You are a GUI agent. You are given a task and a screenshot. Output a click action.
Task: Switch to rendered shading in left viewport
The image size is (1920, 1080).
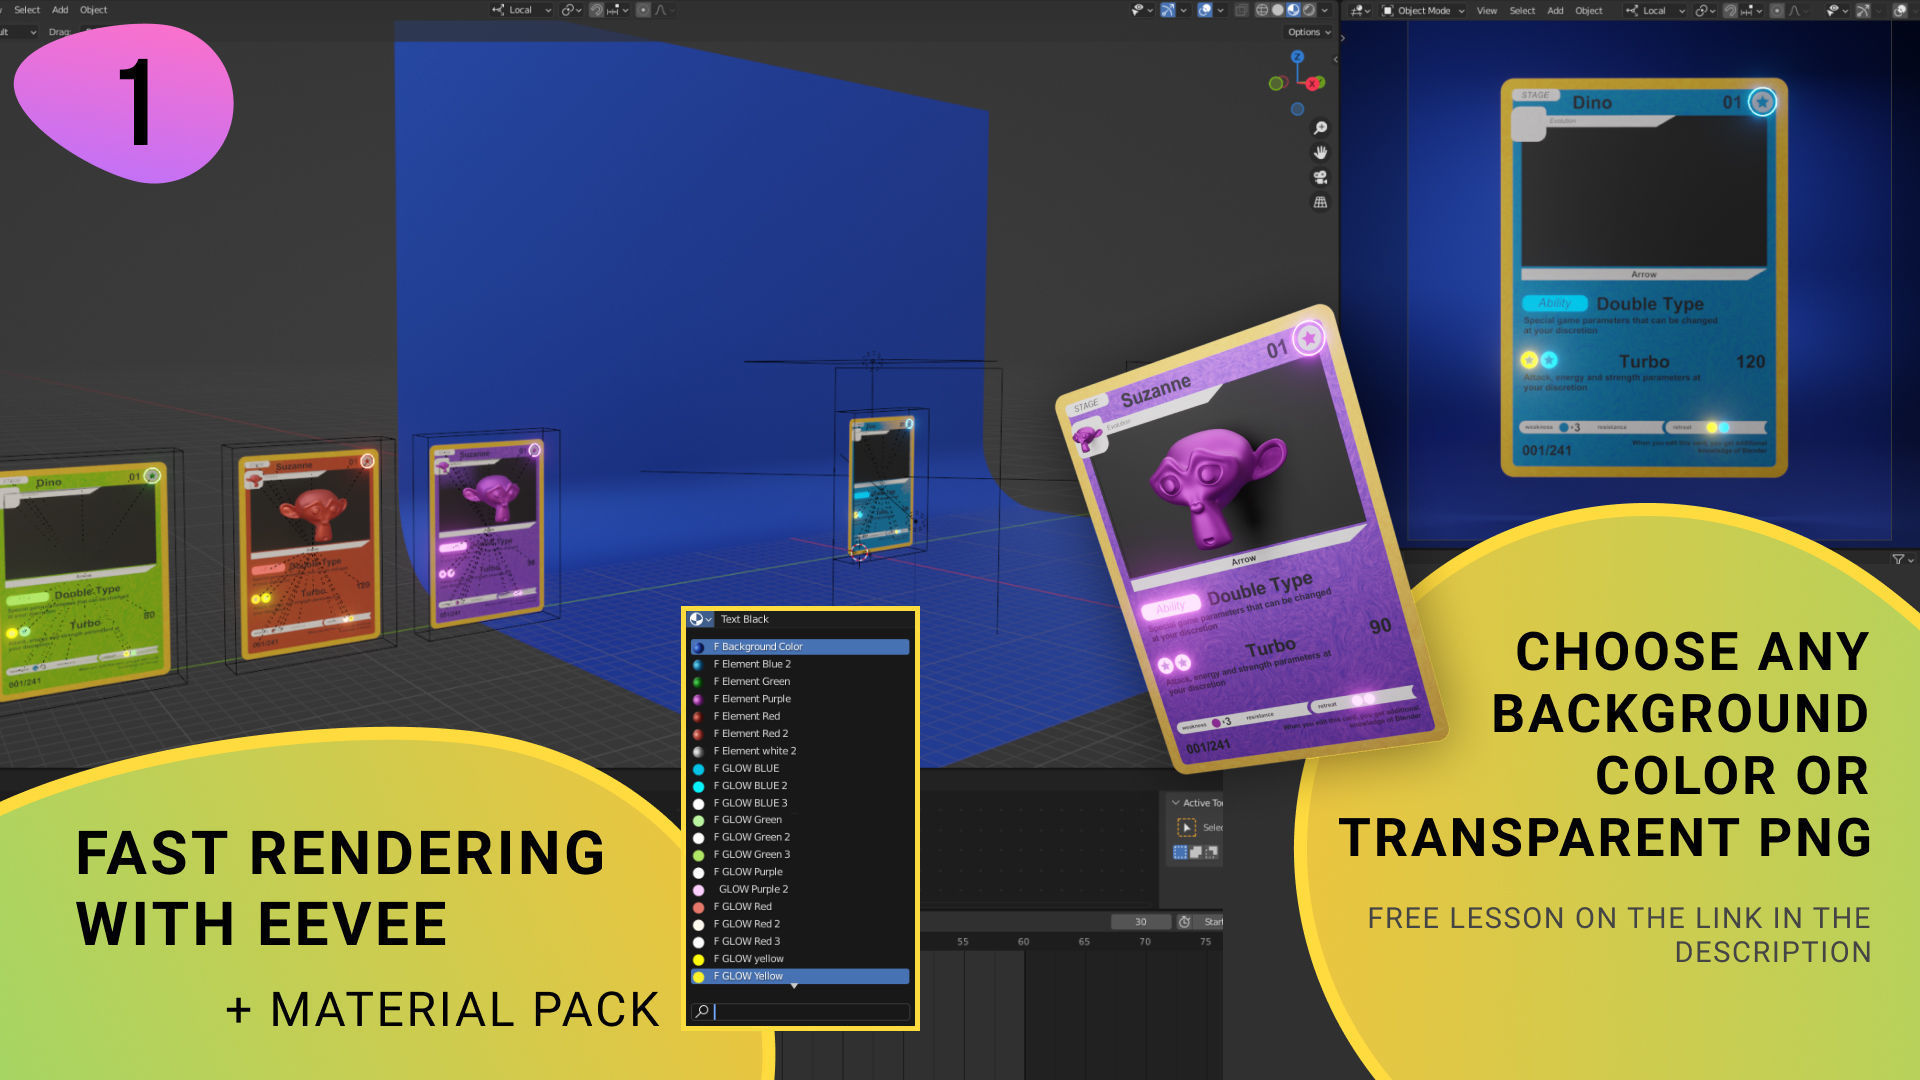tap(1309, 10)
